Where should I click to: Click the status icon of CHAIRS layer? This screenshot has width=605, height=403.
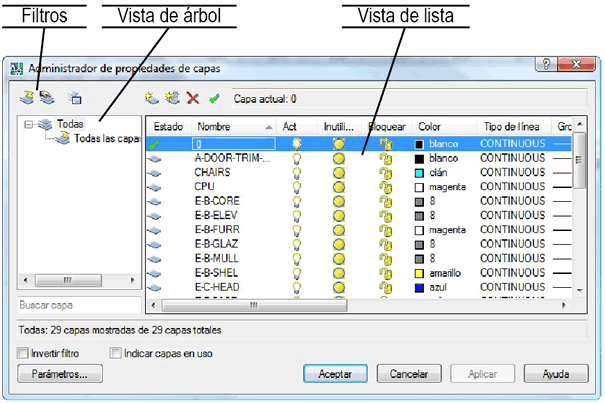(x=154, y=173)
